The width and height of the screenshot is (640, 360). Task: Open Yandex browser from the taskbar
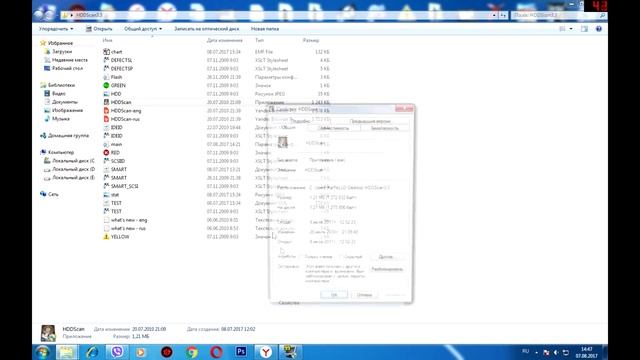[x=266, y=352]
